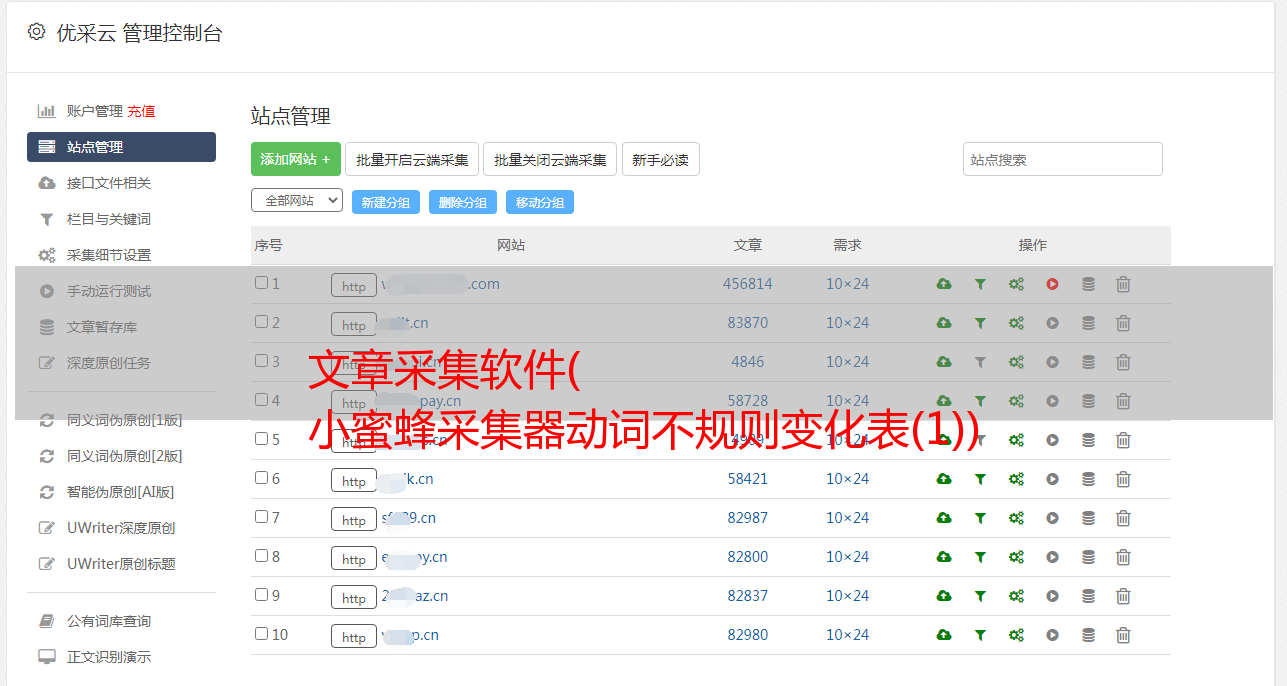This screenshot has width=1287, height=686.
Task: Click the http button in row 10
Action: click(354, 636)
